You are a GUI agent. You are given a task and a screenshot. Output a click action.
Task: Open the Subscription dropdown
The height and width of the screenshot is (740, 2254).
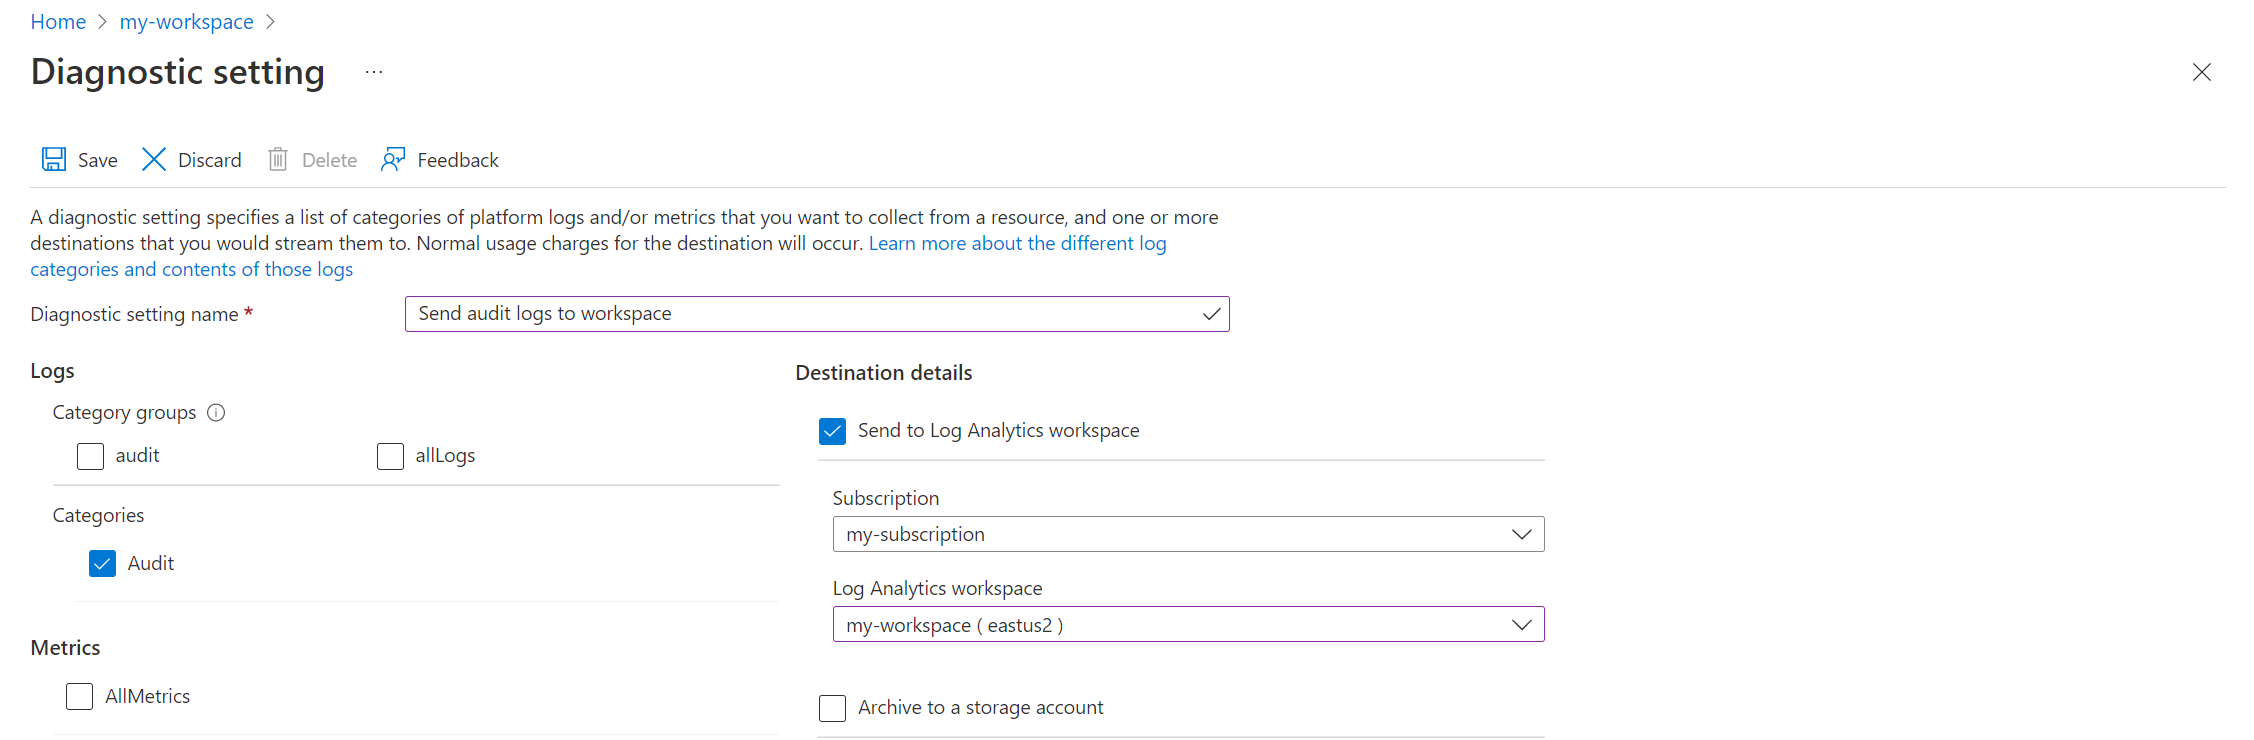[x=1188, y=535]
